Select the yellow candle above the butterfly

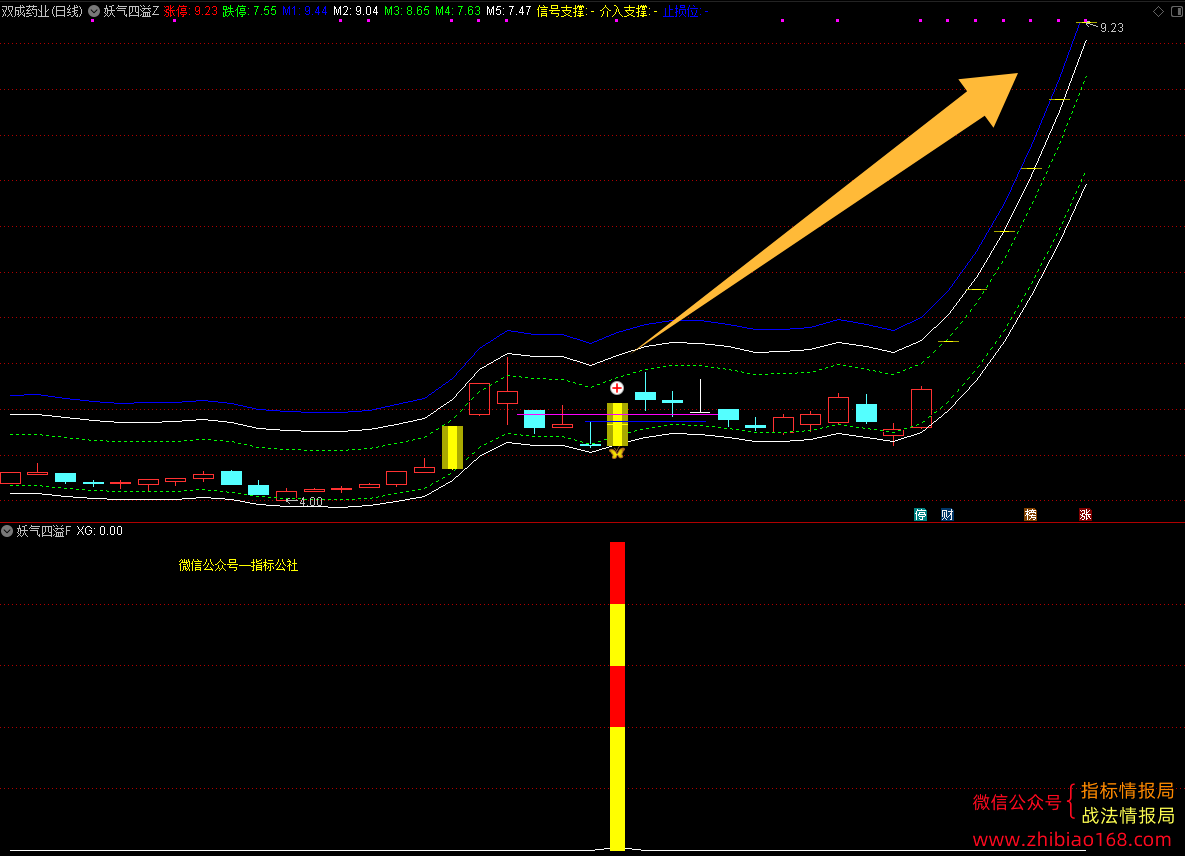(x=617, y=425)
